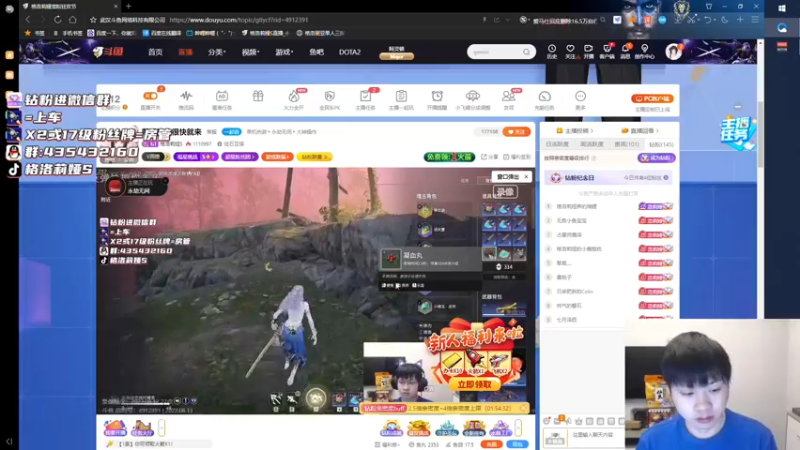The image size is (800, 450).
Task: Open the Windows Start button
Action: 782,8
